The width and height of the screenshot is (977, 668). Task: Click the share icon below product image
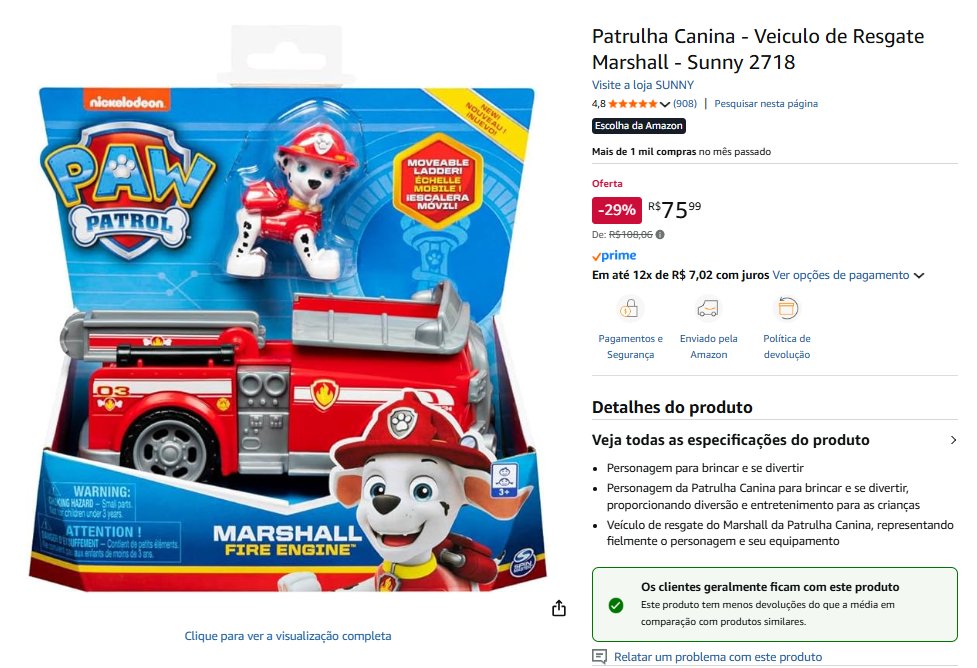pyautogui.click(x=559, y=608)
